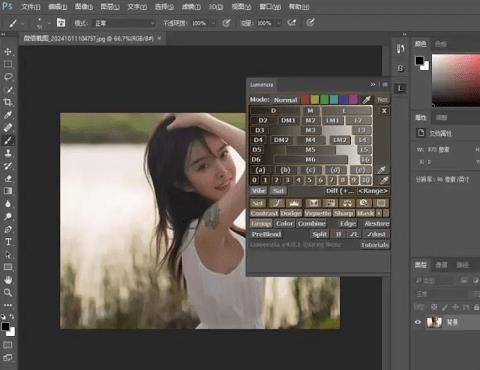Select the Eraser tool

8,178
